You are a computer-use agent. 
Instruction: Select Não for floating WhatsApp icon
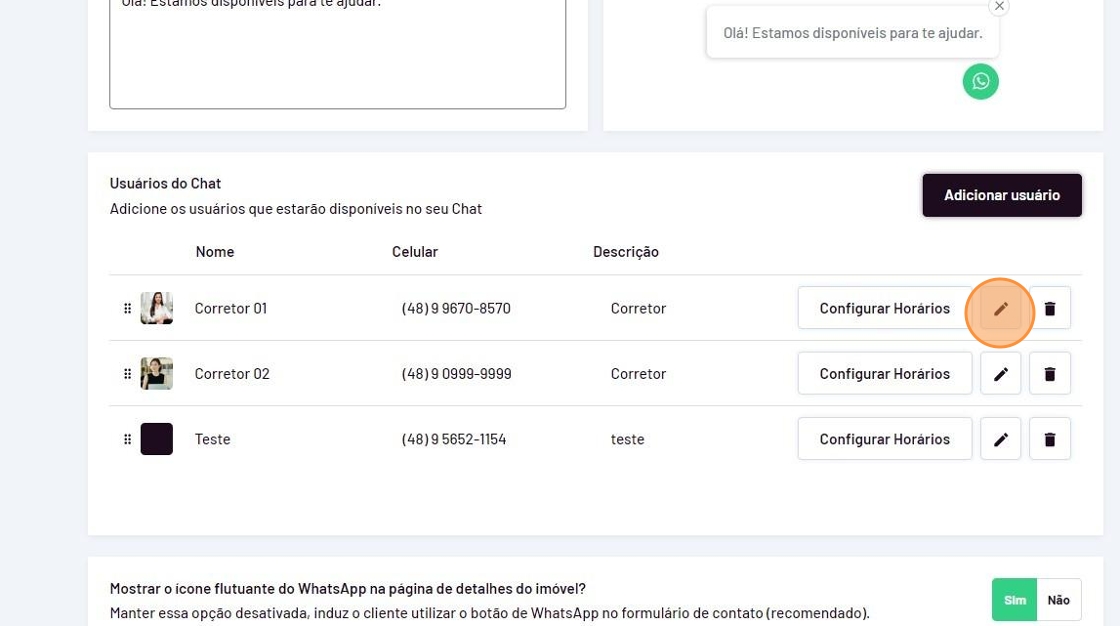(1058, 600)
